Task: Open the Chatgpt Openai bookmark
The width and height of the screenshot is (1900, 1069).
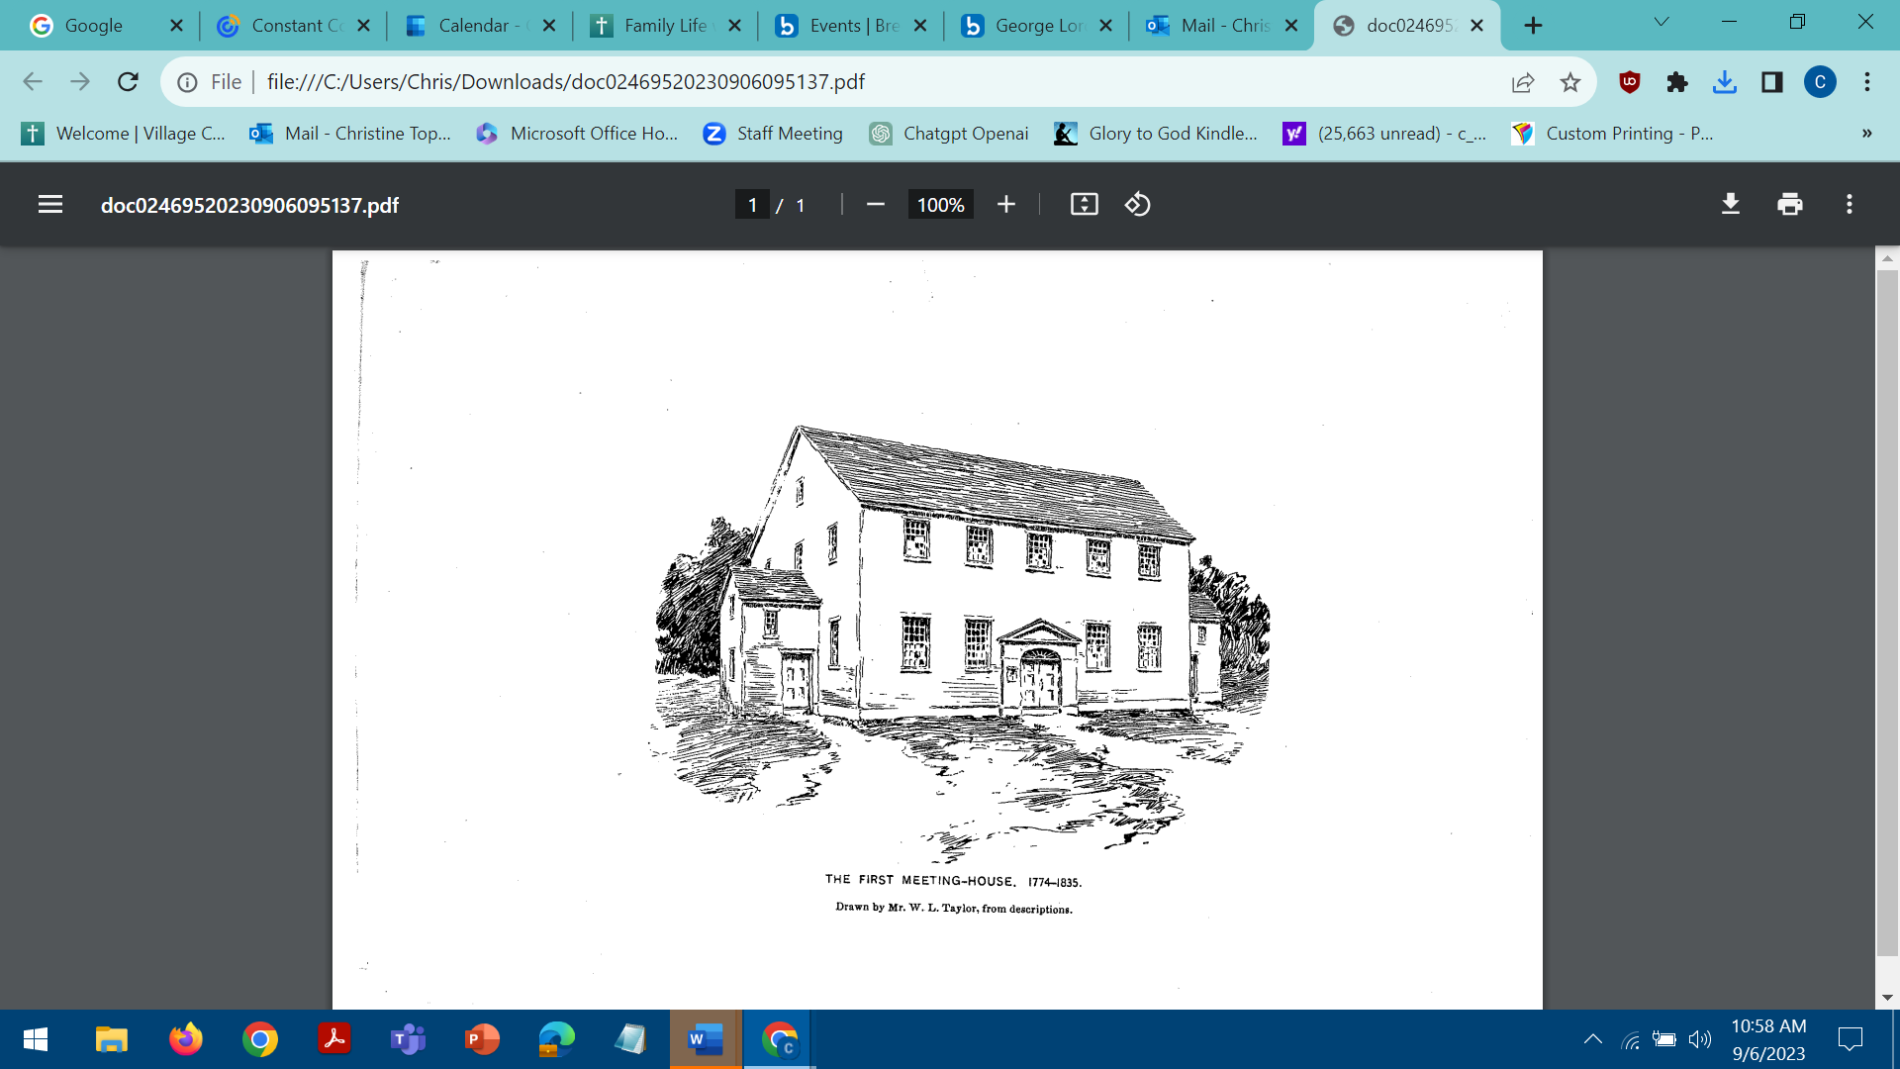Action: tap(949, 133)
